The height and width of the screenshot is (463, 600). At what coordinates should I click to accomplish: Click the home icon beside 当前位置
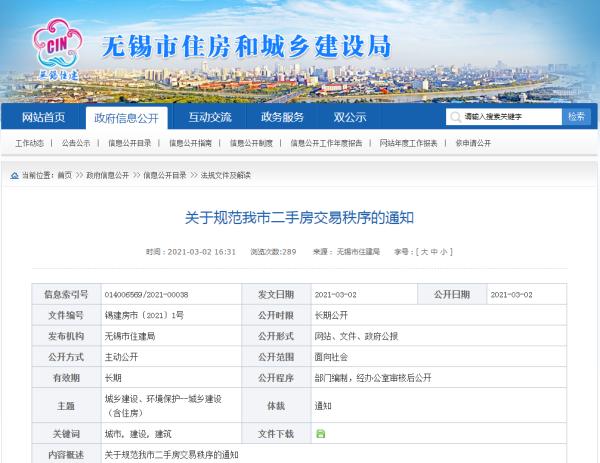(14, 175)
